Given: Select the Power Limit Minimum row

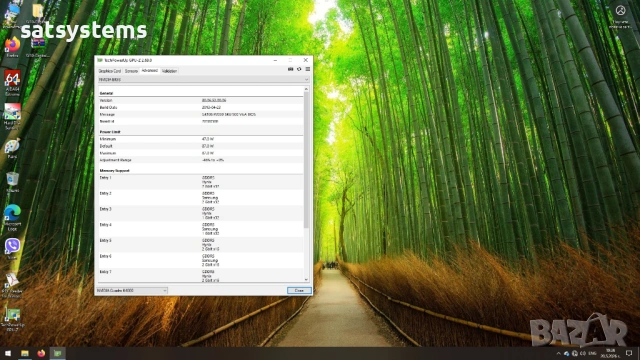Looking at the screenshot, I should 201,139.
